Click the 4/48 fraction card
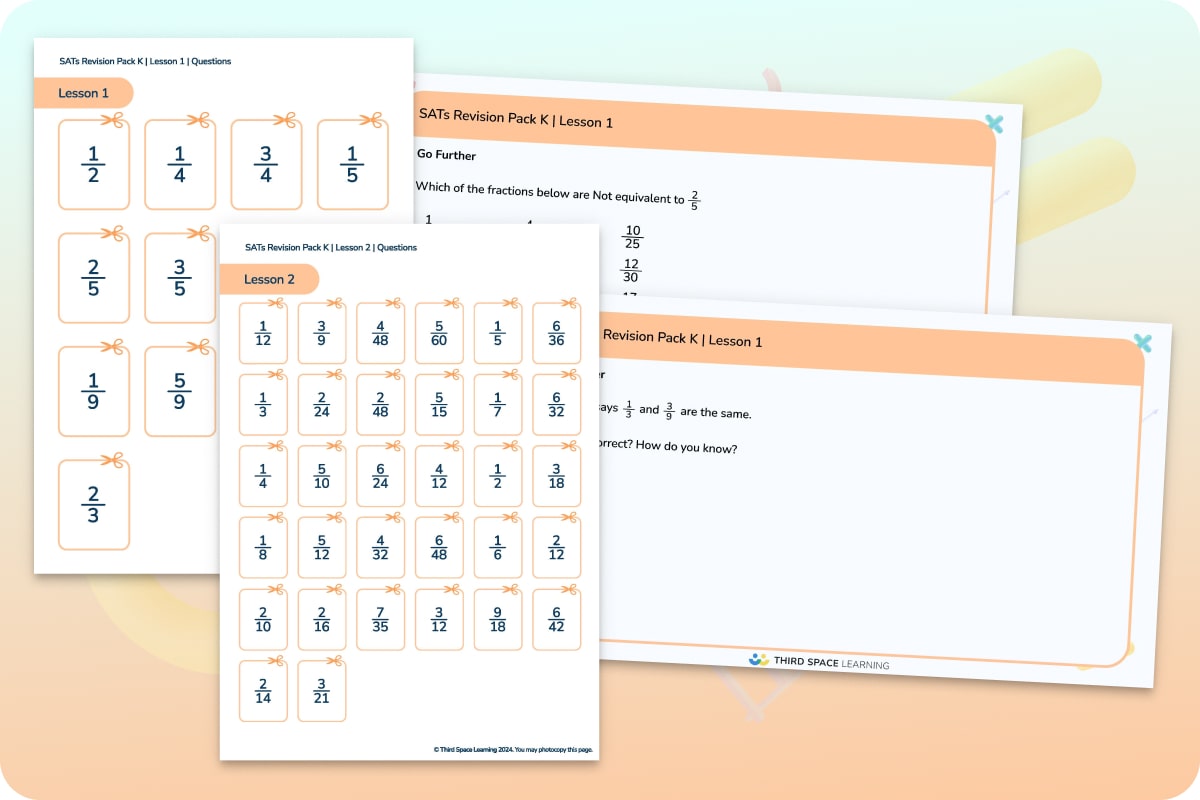Viewport: 1200px width, 800px height. tap(380, 333)
